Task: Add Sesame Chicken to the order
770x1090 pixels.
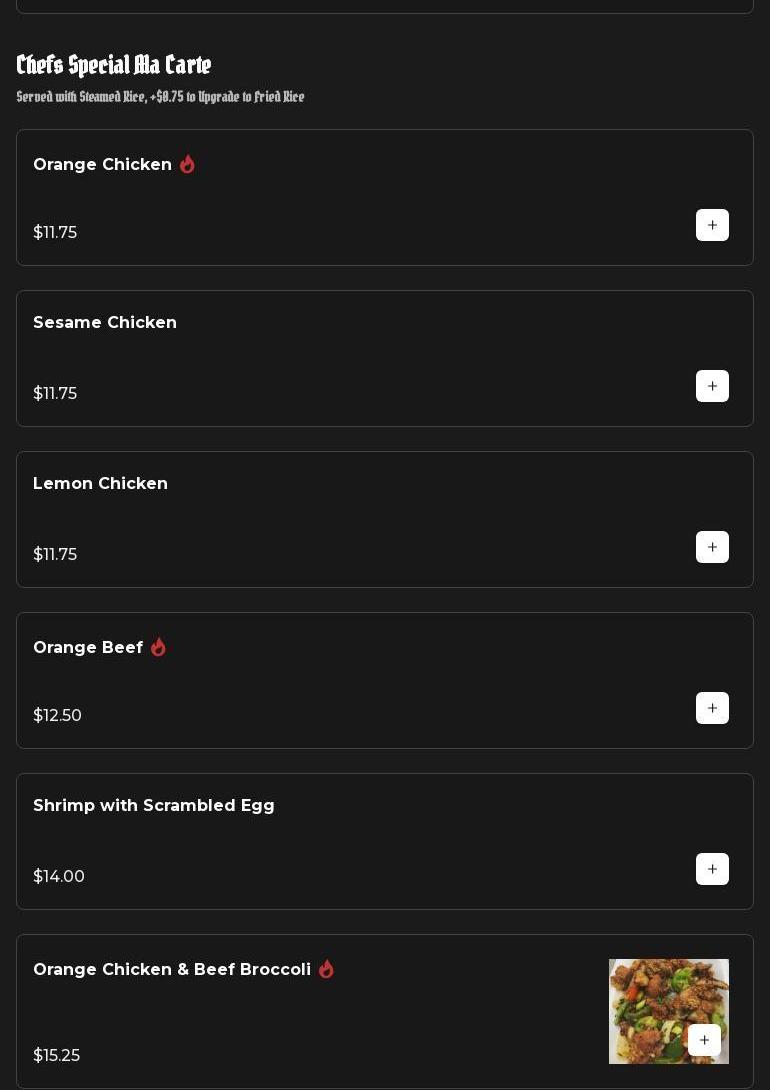Action: pyautogui.click(x=712, y=386)
